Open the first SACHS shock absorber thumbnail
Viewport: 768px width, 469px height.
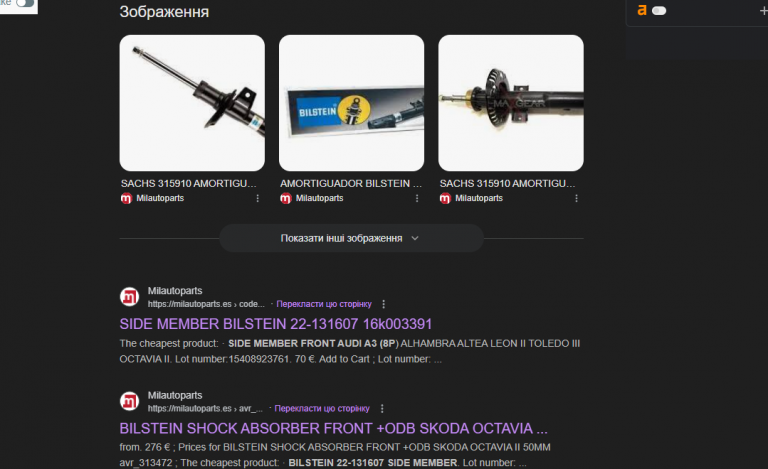point(192,103)
